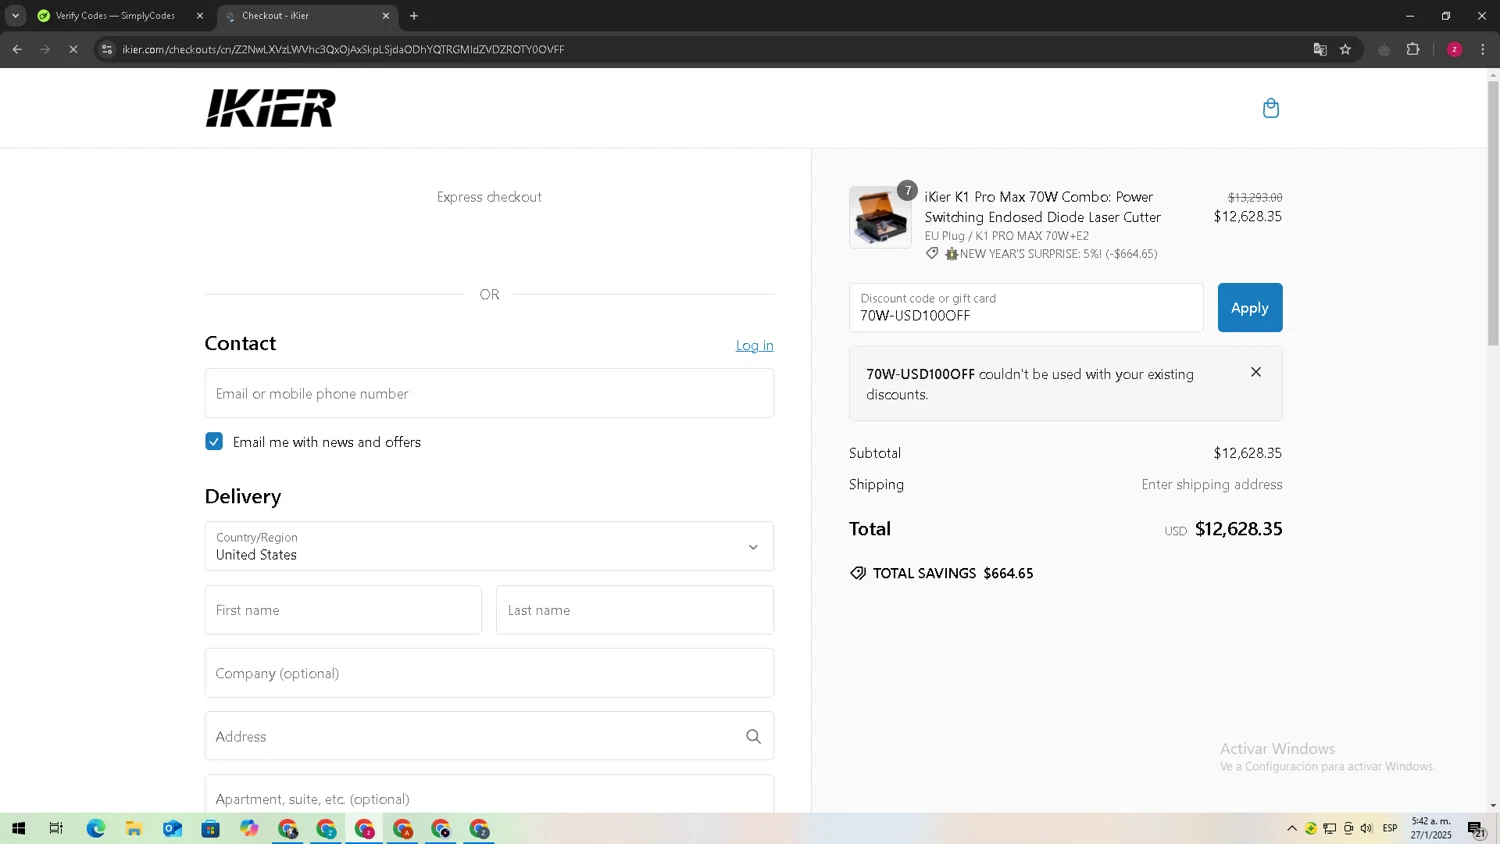Close the Verify Codes SimplyCodes tab
The height and width of the screenshot is (844, 1500).
pos(200,16)
